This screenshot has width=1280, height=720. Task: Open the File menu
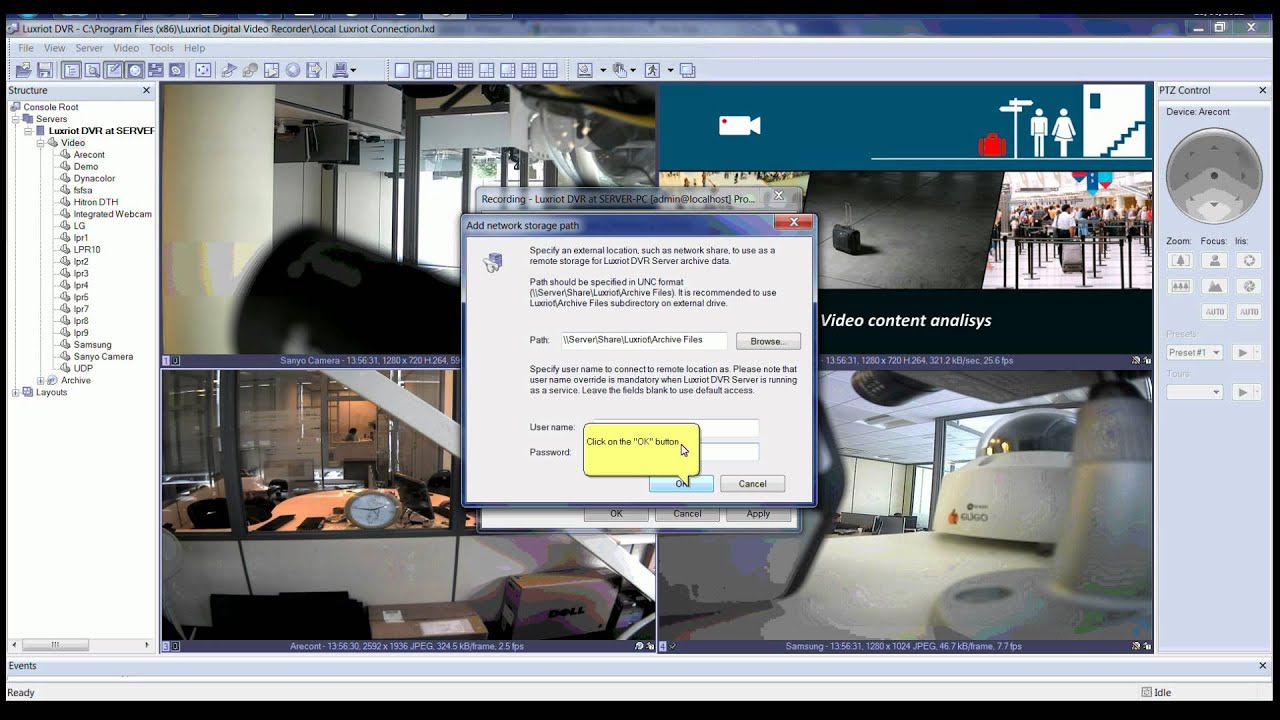point(26,48)
